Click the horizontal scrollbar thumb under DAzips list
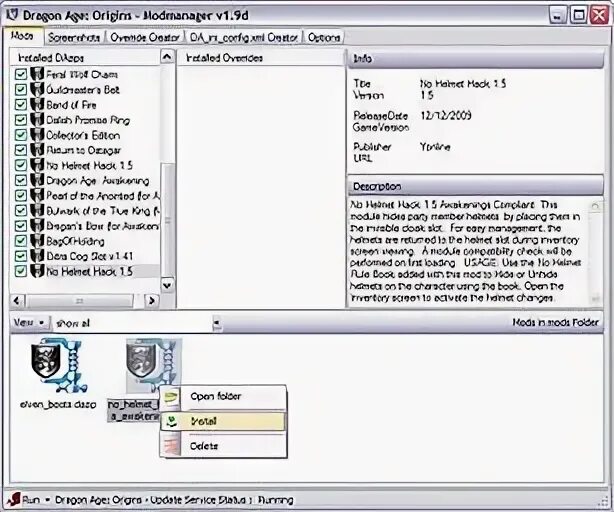Image resolution: width=614 pixels, height=512 pixels. pyautogui.click(x=80, y=301)
